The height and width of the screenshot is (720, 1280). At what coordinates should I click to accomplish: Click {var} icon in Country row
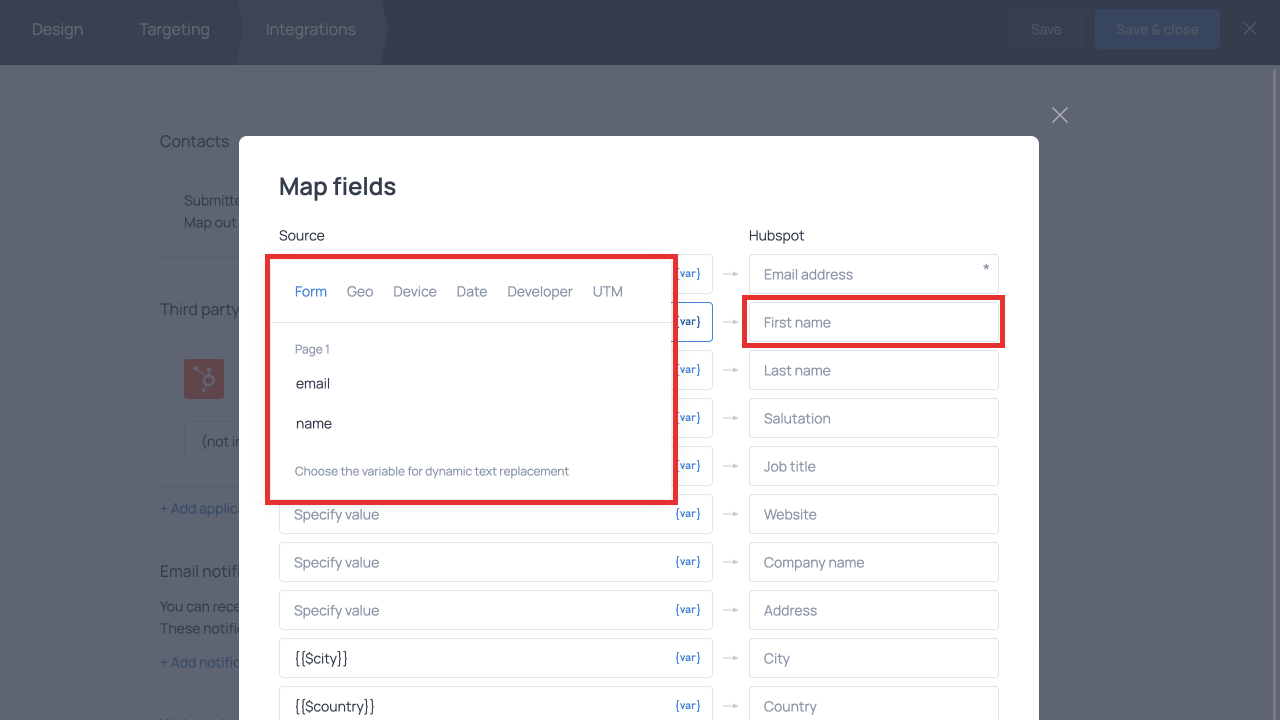point(688,706)
